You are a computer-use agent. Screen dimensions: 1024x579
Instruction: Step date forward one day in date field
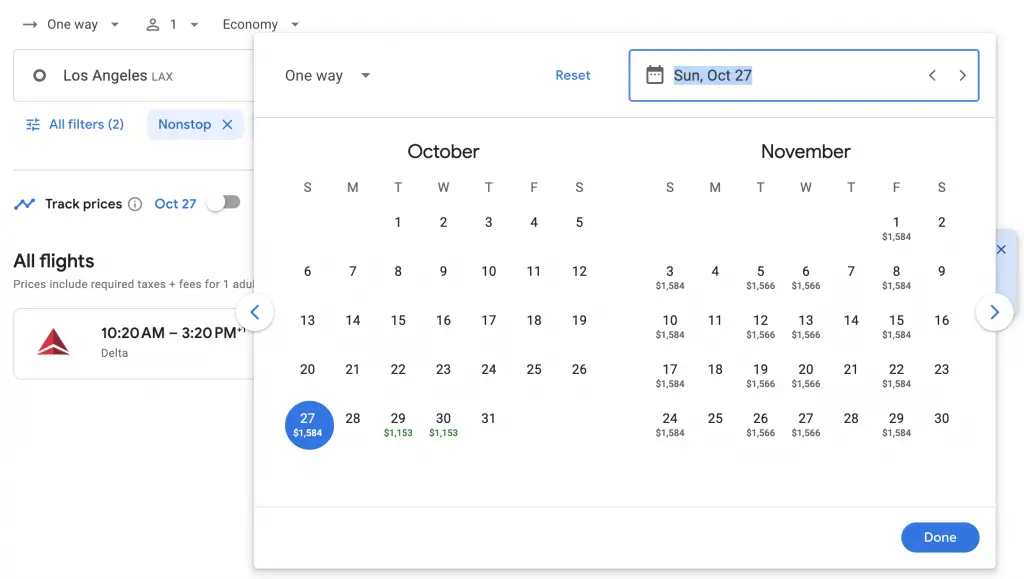tap(962, 75)
